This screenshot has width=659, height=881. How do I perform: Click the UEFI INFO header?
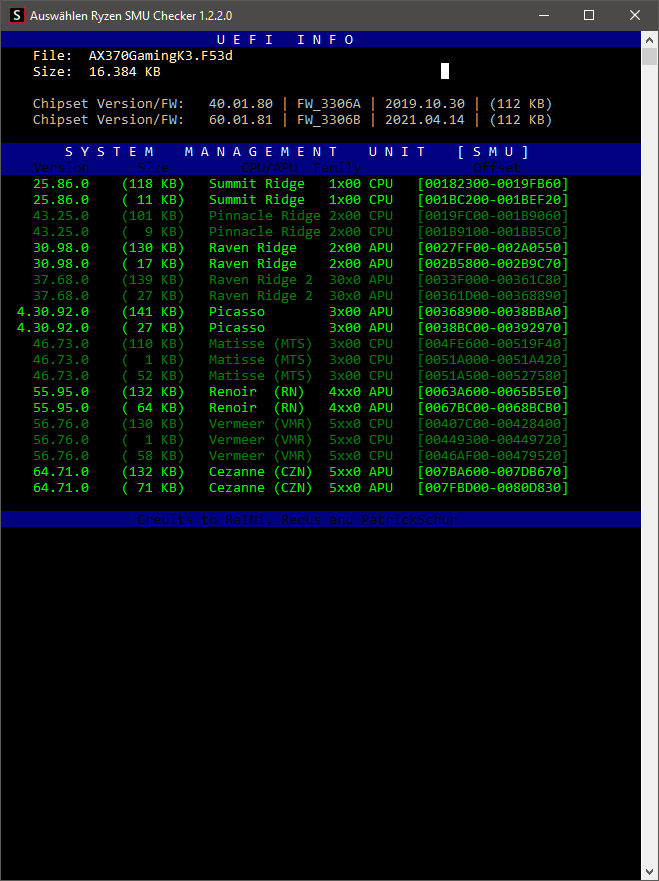tap(286, 39)
